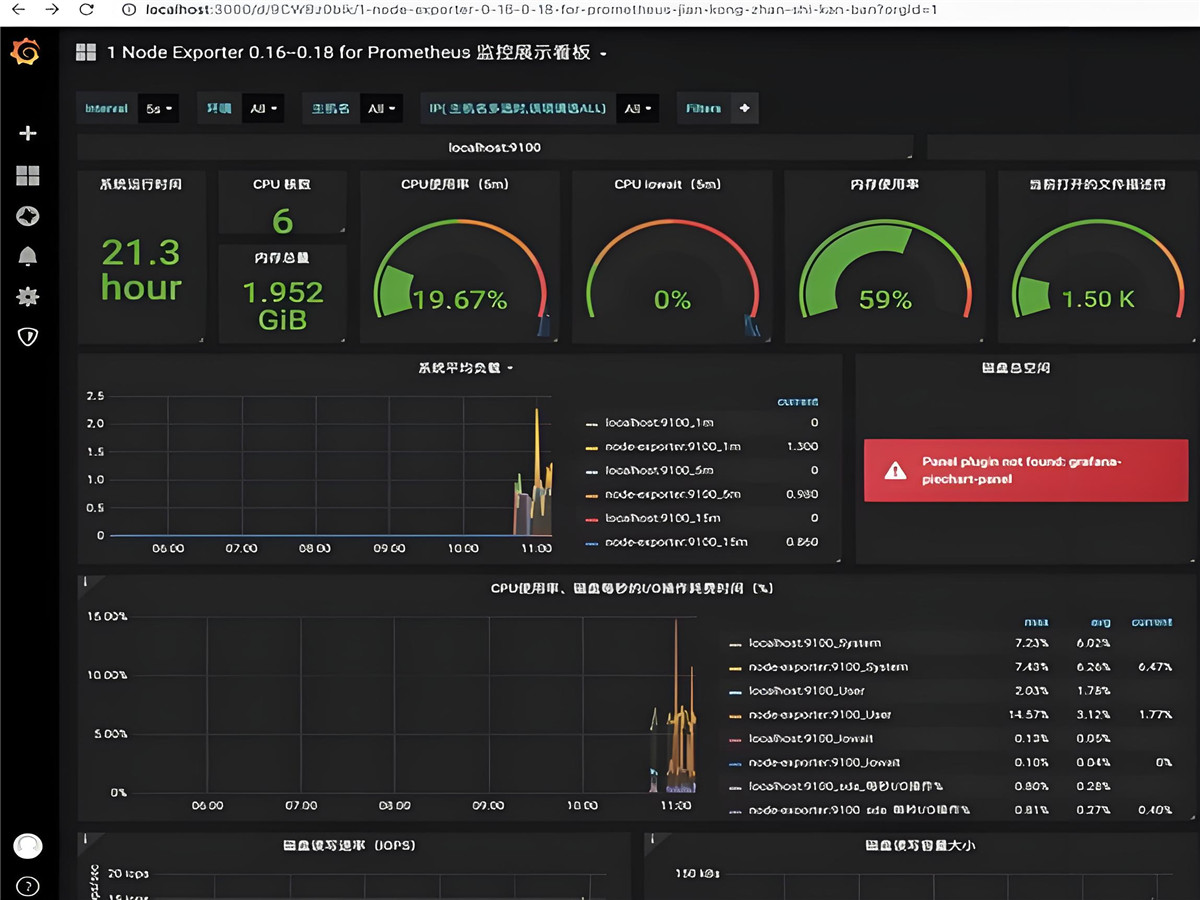Click the '19.67%' CPU usage gauge value
This screenshot has height=900, width=1200.
coord(460,300)
